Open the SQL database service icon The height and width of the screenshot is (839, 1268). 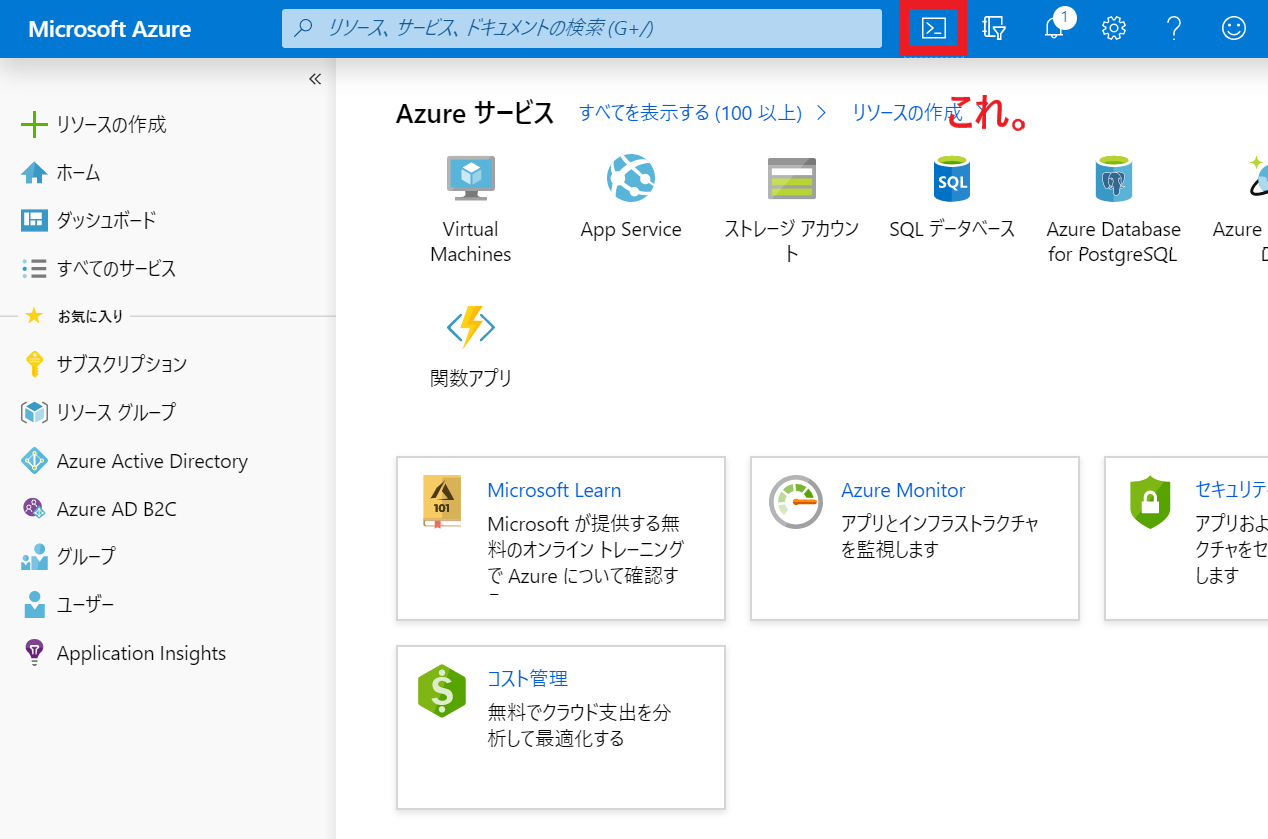(952, 180)
